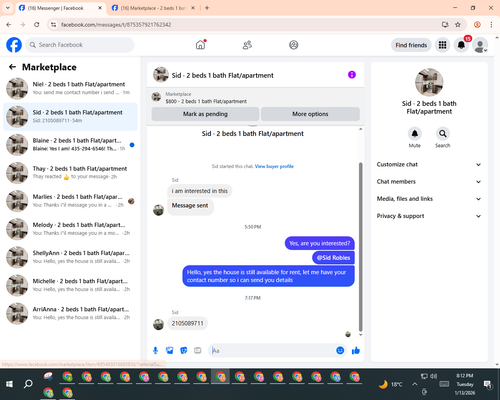Viewport: 500px width, 400px height.
Task: Open Blaine conversation
Action: coord(70,145)
